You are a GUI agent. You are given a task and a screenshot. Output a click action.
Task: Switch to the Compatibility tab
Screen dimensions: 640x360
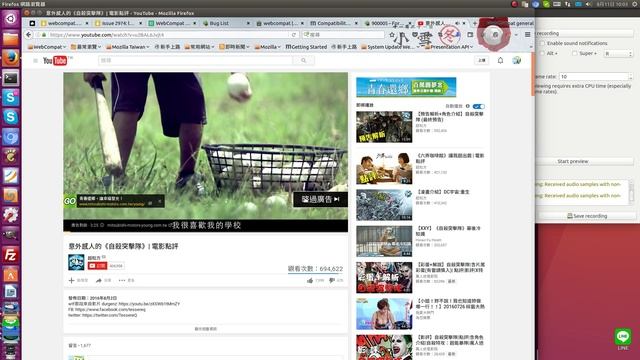pos(333,23)
